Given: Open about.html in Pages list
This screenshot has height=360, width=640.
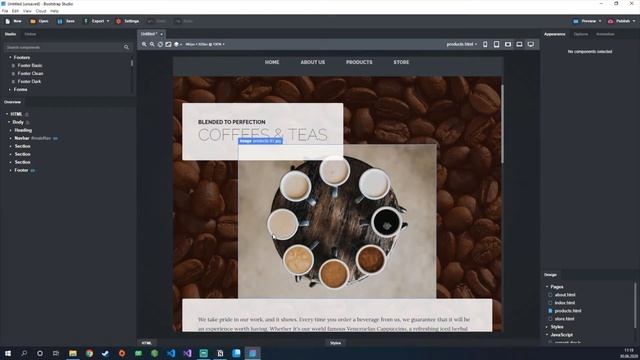Looking at the screenshot, I should click(565, 295).
